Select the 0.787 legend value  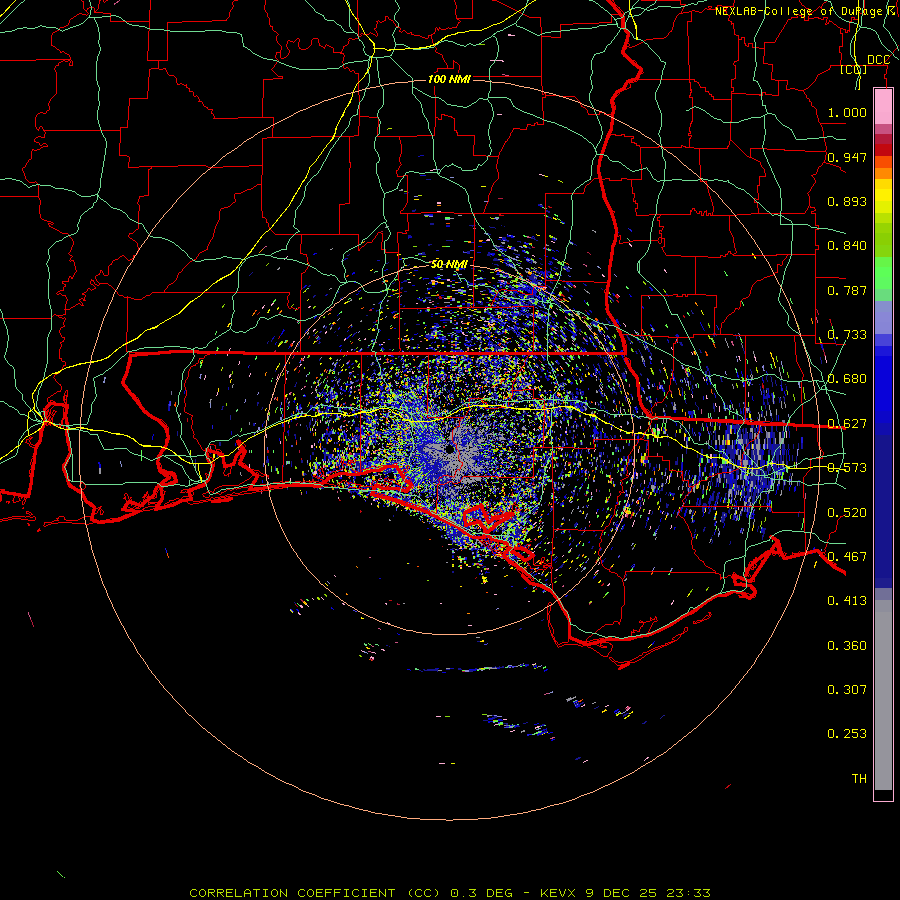pyautogui.click(x=847, y=290)
